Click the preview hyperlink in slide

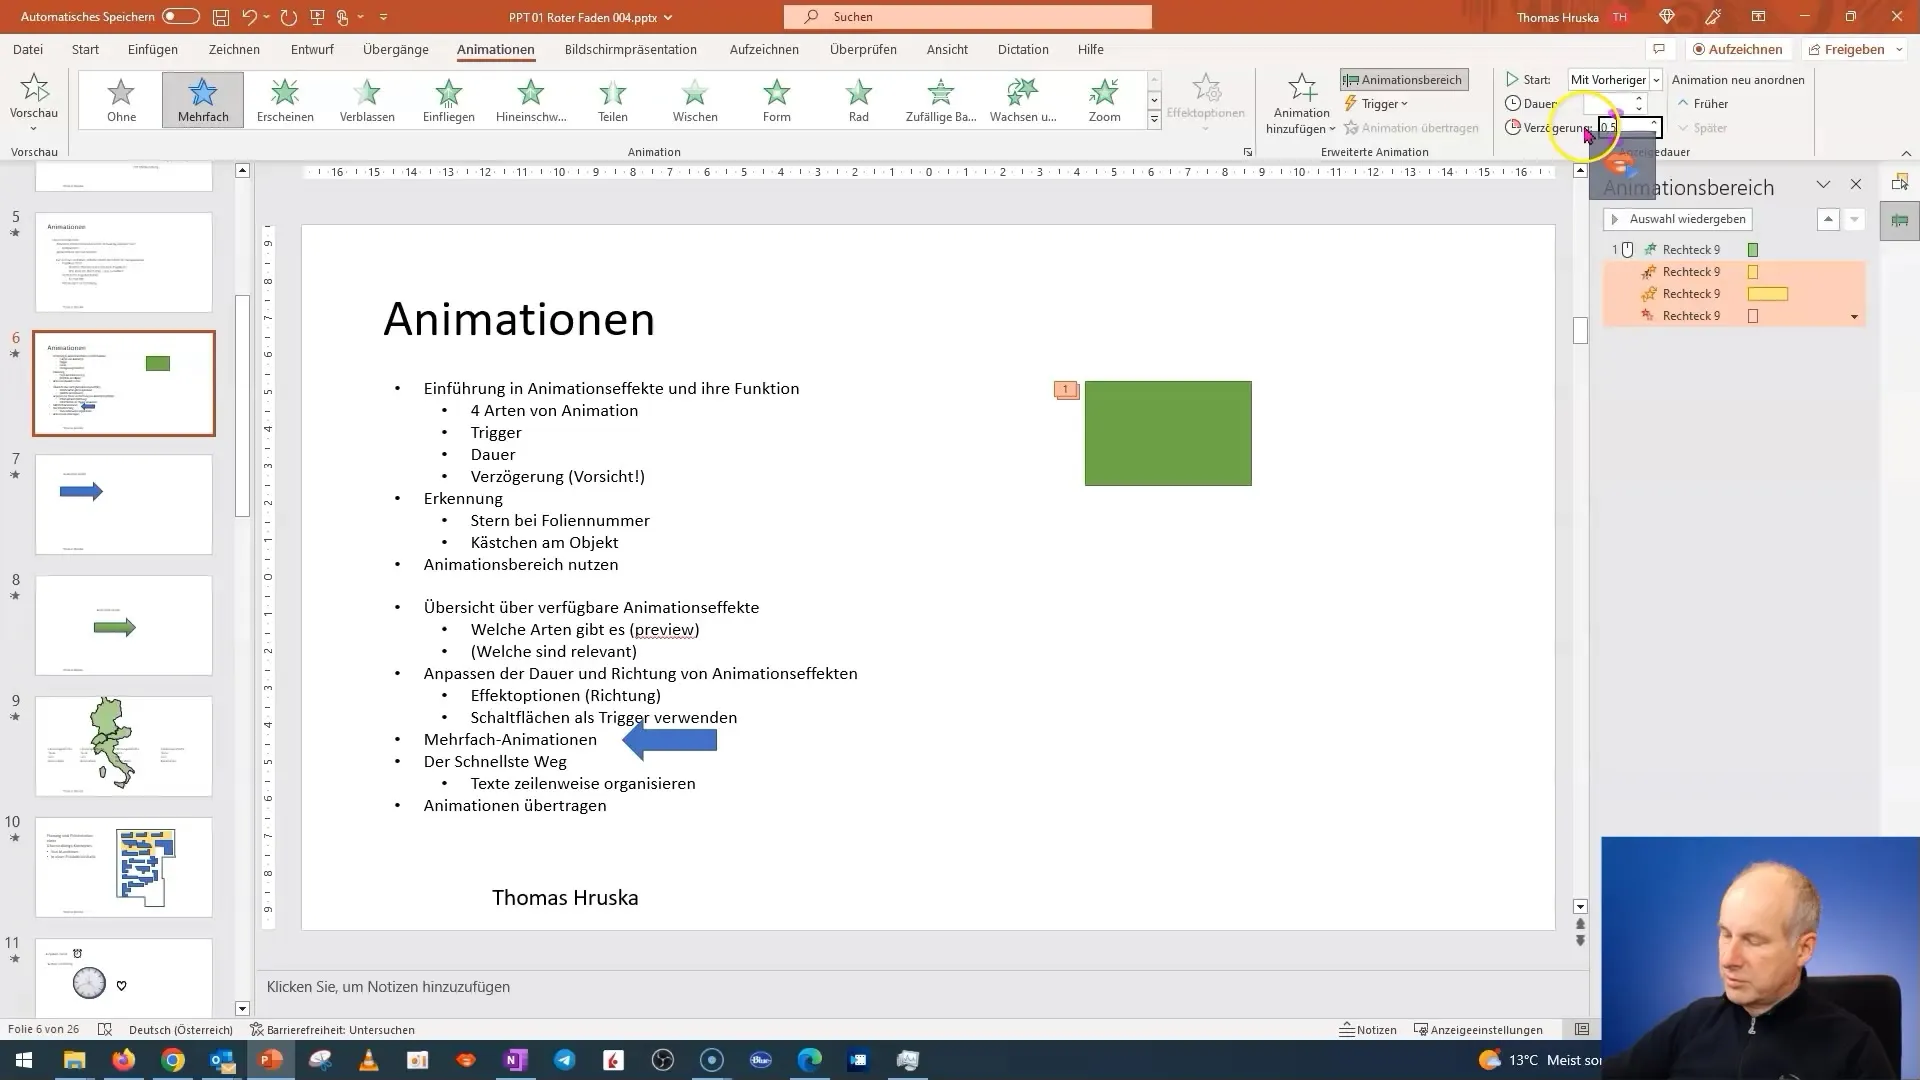[x=665, y=629]
